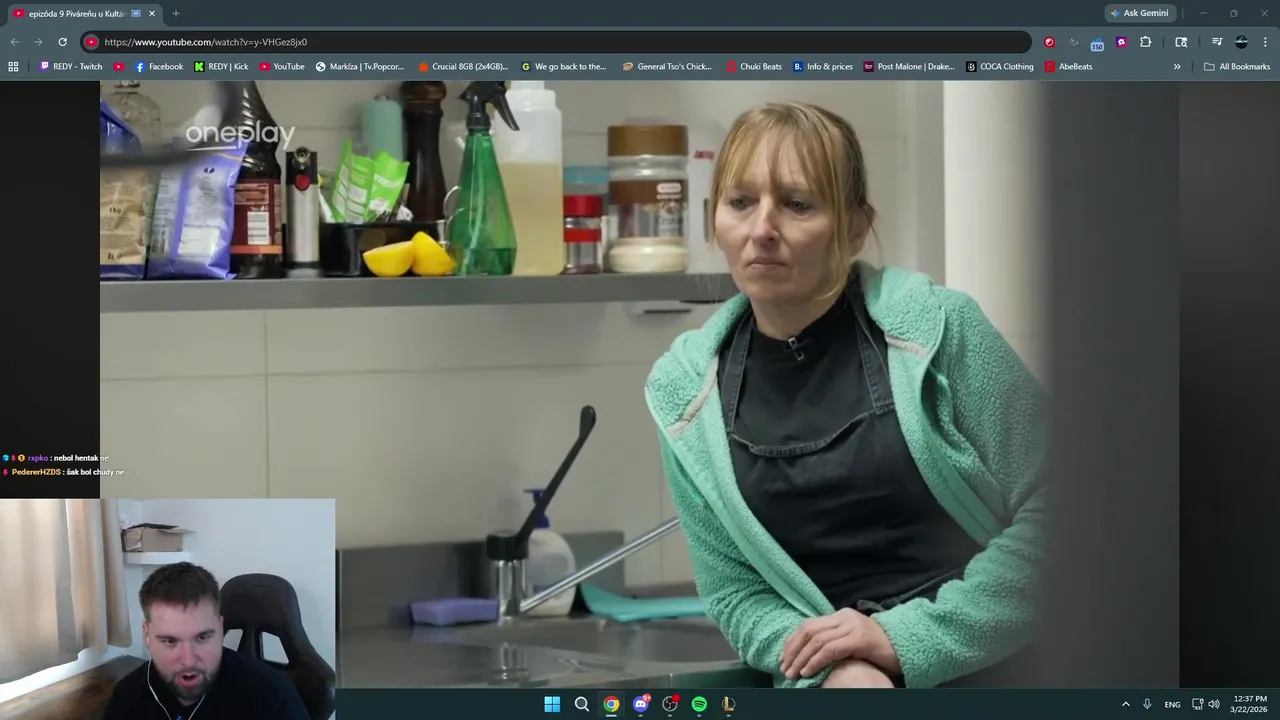Reload the YouTube page
Viewport: 1280px width, 720px height.
click(x=62, y=42)
